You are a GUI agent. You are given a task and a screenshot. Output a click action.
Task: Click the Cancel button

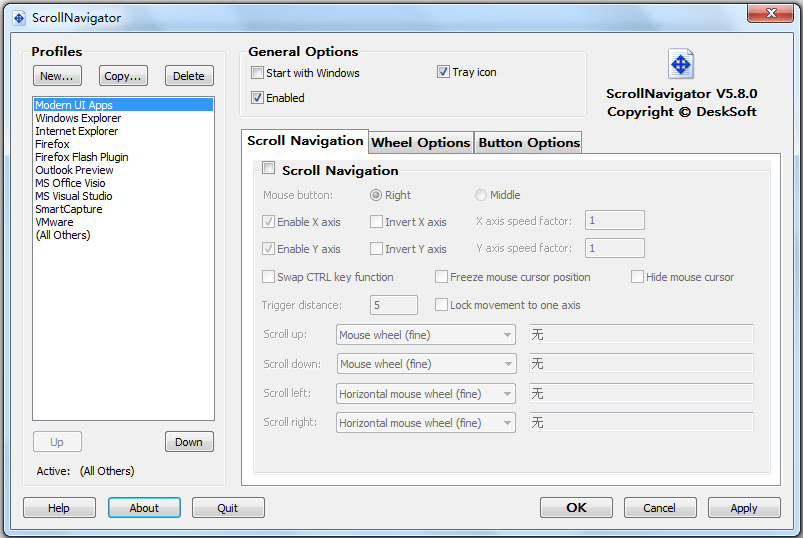pos(660,508)
